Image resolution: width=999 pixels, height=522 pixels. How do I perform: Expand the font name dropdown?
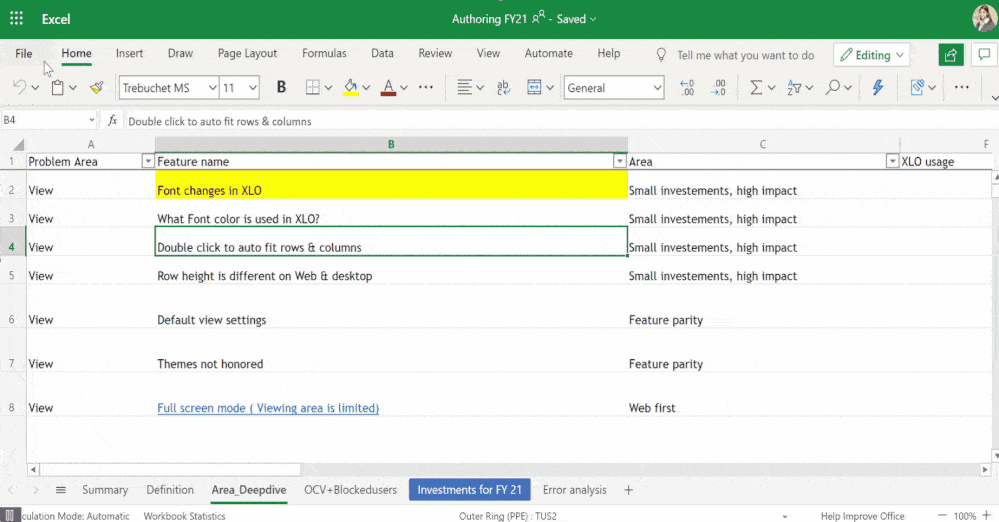point(212,88)
